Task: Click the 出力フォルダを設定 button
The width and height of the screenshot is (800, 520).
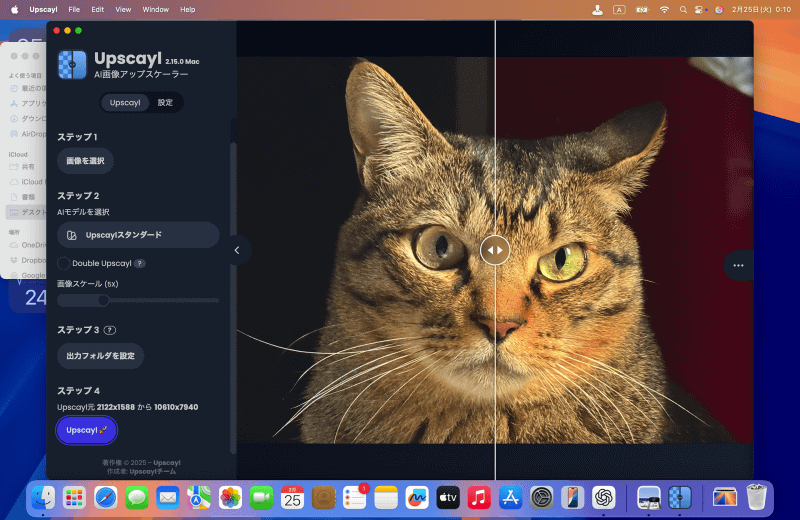Action: (101, 356)
